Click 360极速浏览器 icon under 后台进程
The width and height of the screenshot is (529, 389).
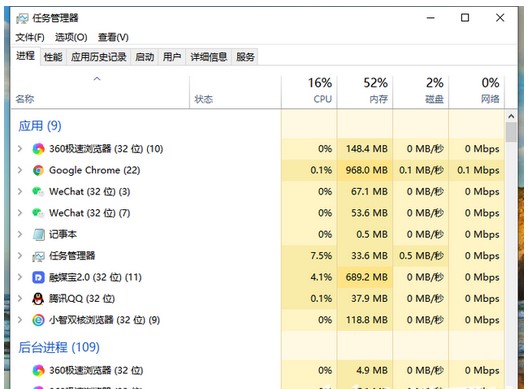click(38, 370)
